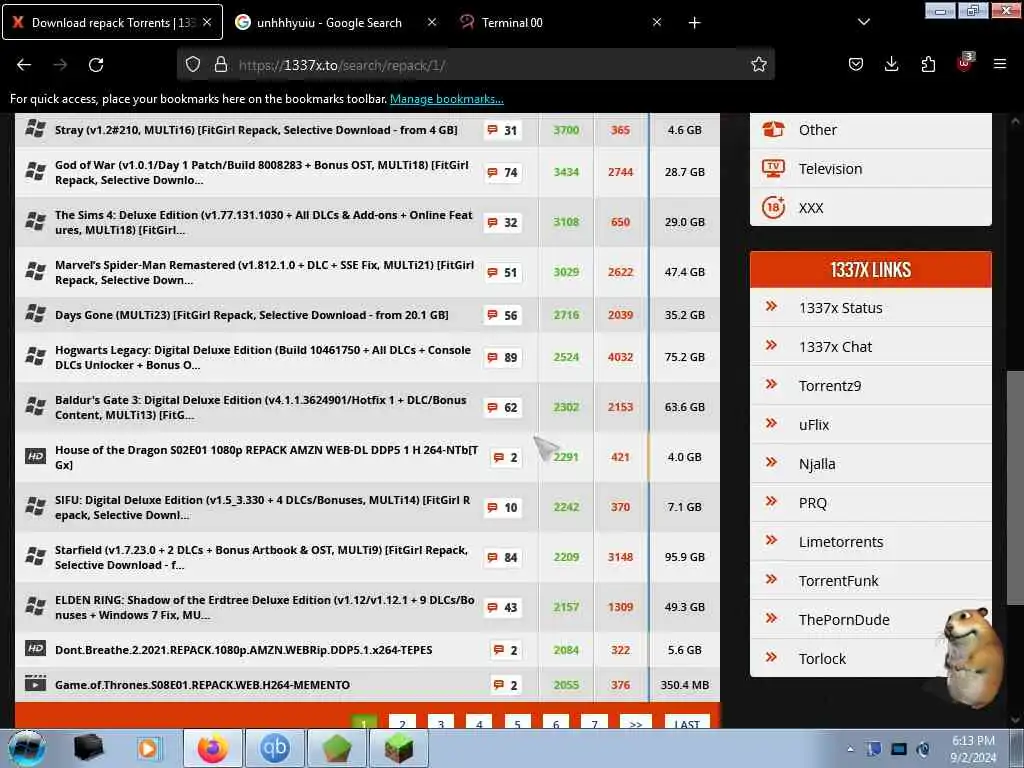Select the Download repack Torrents tab
The image size is (1024, 768).
point(112,22)
